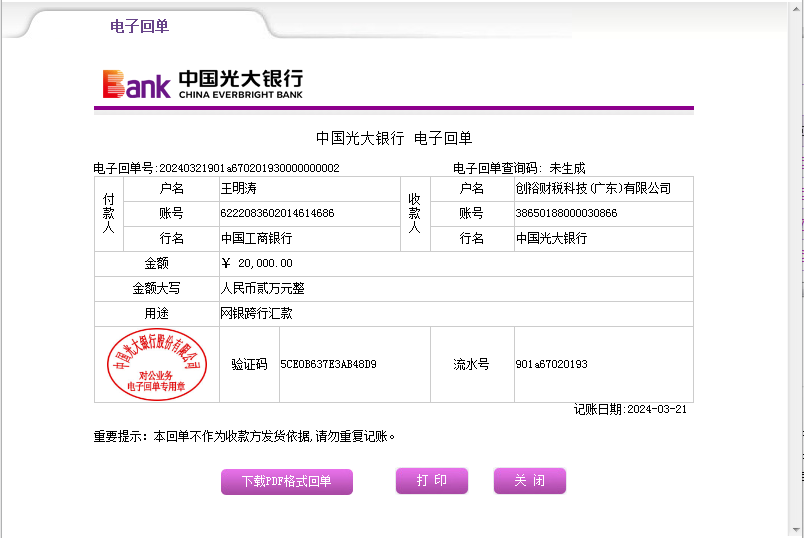Click the 下载PDF格式回单 button
Image resolution: width=804 pixels, height=538 pixels.
point(287,481)
